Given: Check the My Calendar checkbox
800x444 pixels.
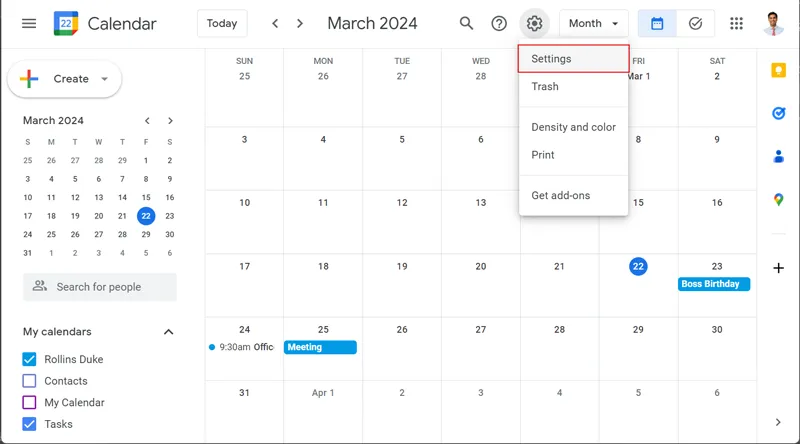Looking at the screenshot, I should point(29,403).
